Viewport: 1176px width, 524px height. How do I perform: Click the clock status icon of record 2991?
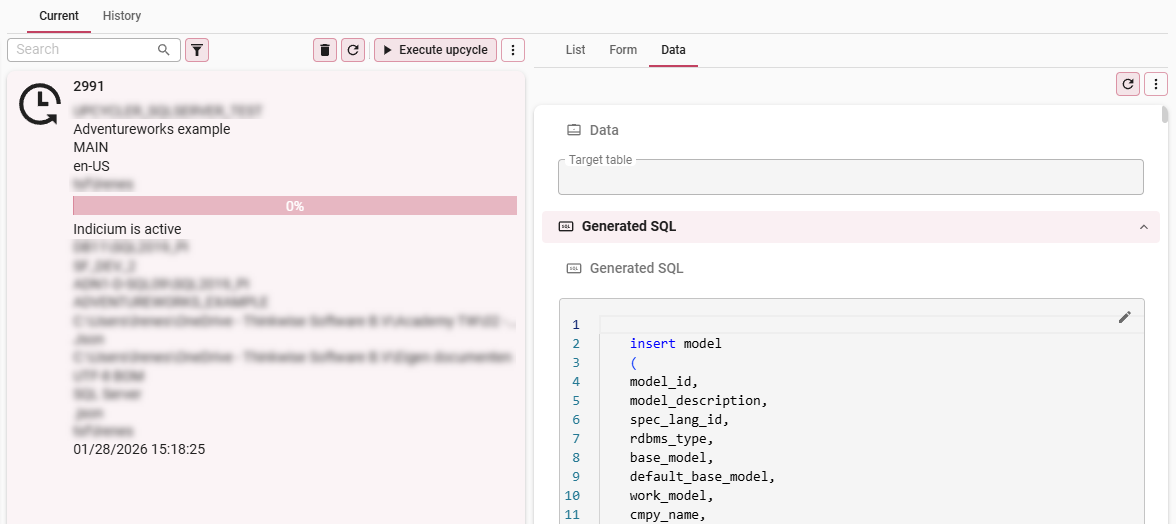point(39,104)
